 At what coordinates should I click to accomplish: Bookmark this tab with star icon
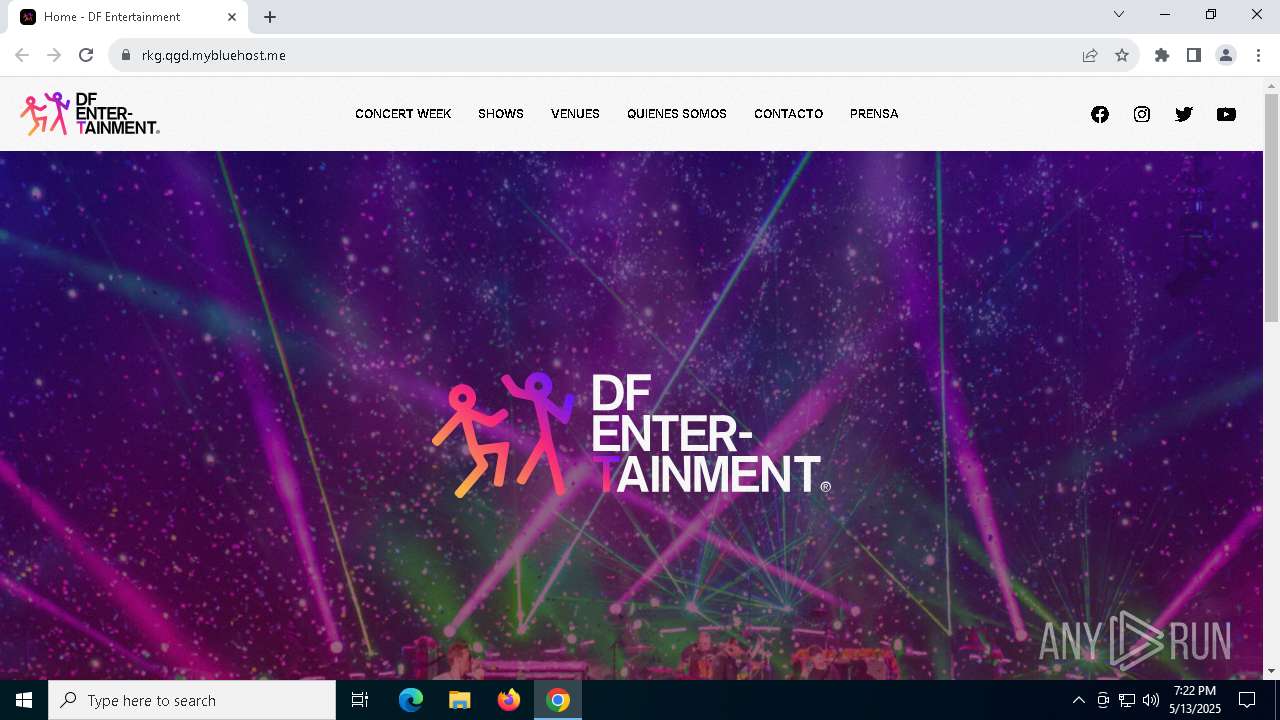(1122, 55)
